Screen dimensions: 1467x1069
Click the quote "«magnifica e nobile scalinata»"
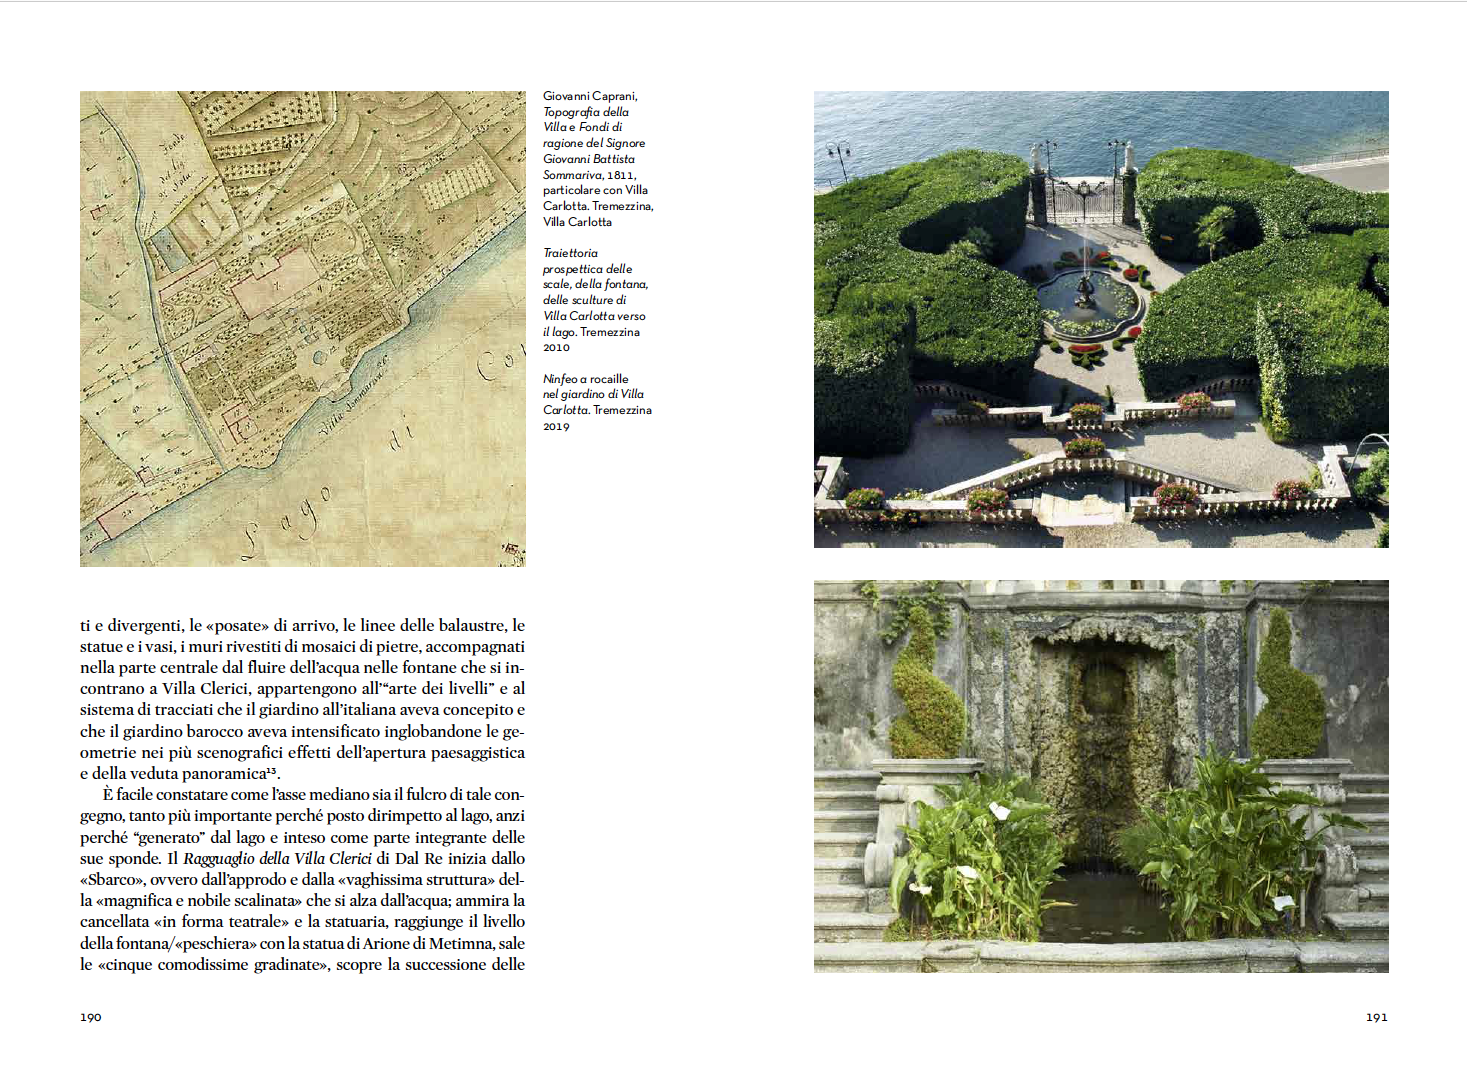200,901
